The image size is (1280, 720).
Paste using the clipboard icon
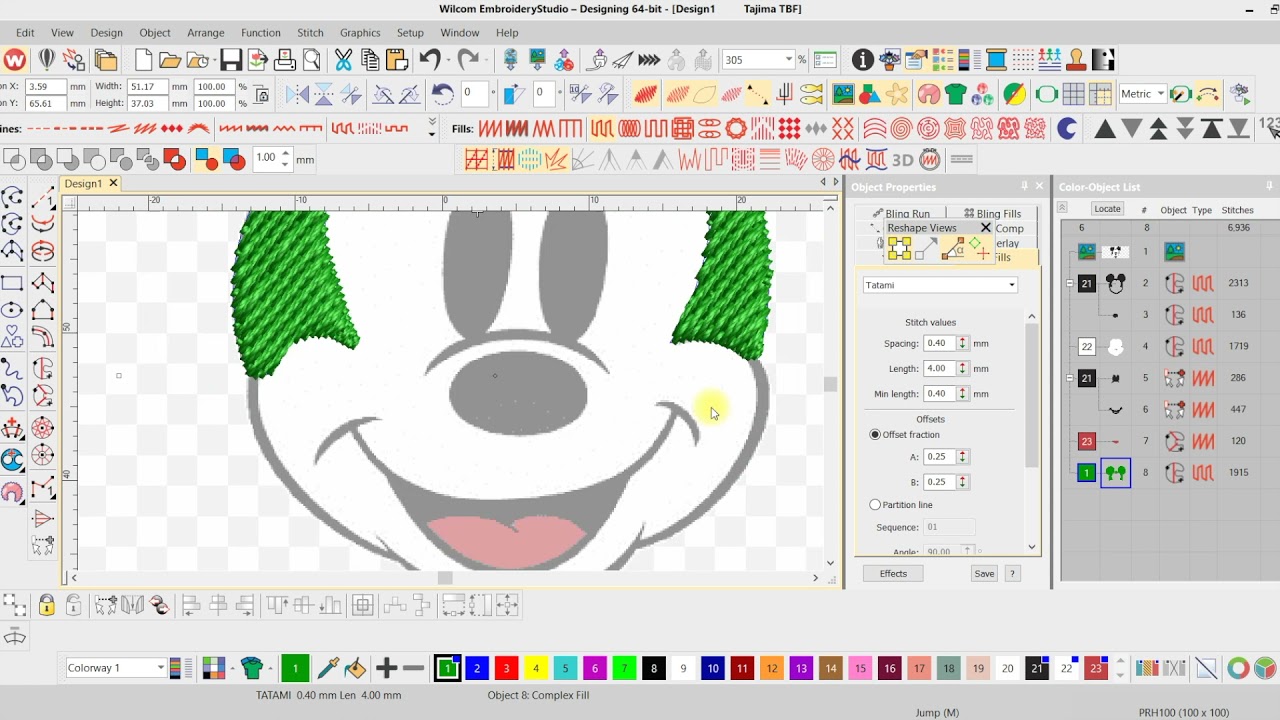396,60
